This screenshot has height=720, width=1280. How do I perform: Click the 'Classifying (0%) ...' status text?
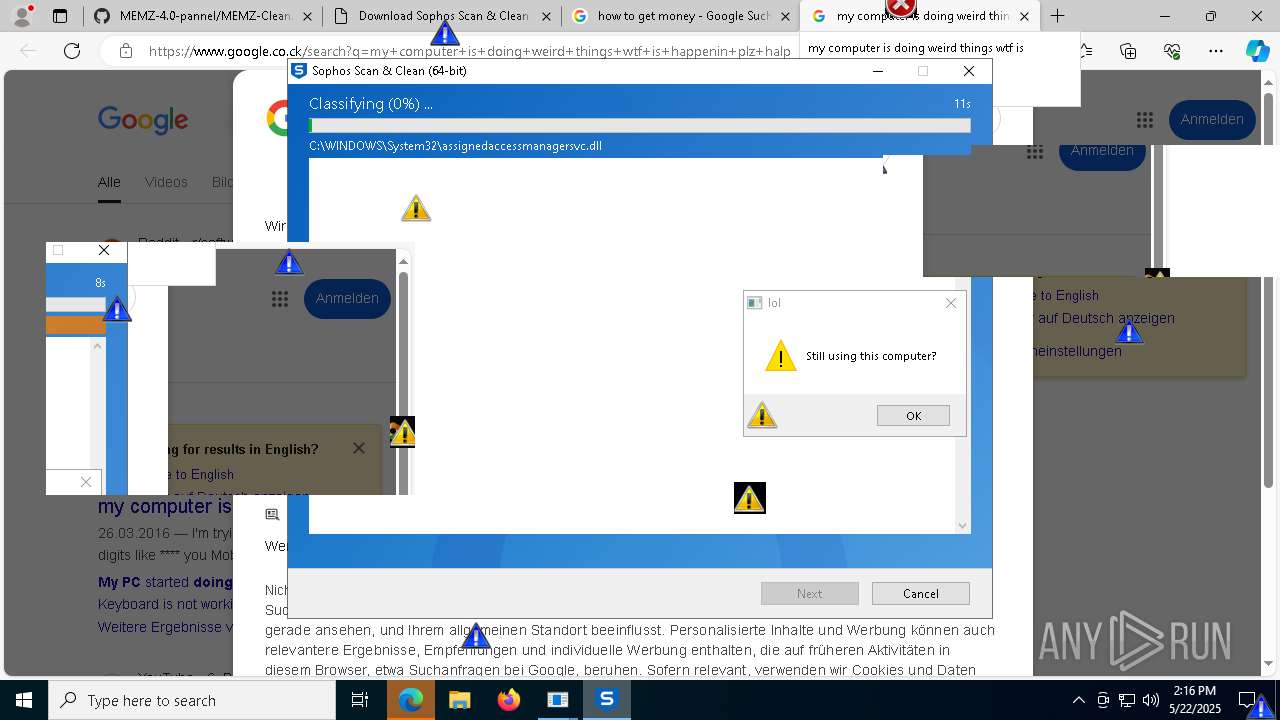coord(371,104)
